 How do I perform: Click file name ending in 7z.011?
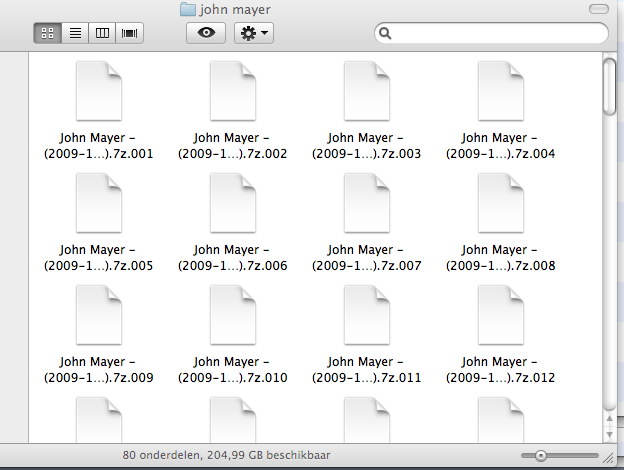[x=367, y=369]
